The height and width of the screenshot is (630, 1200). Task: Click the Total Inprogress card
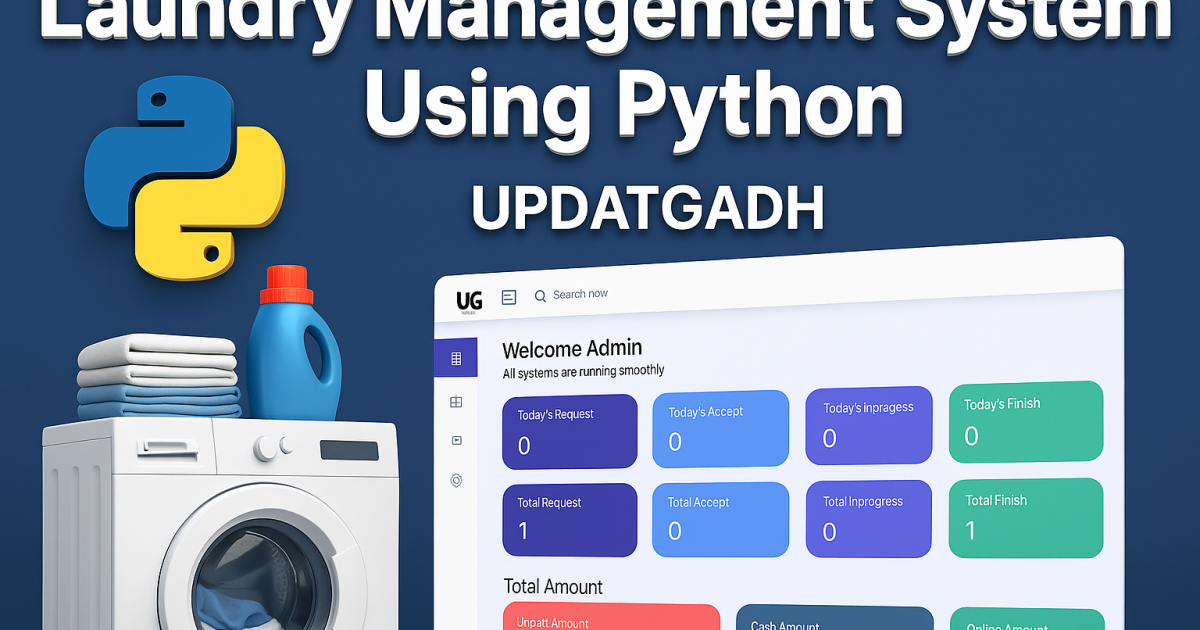click(x=868, y=517)
